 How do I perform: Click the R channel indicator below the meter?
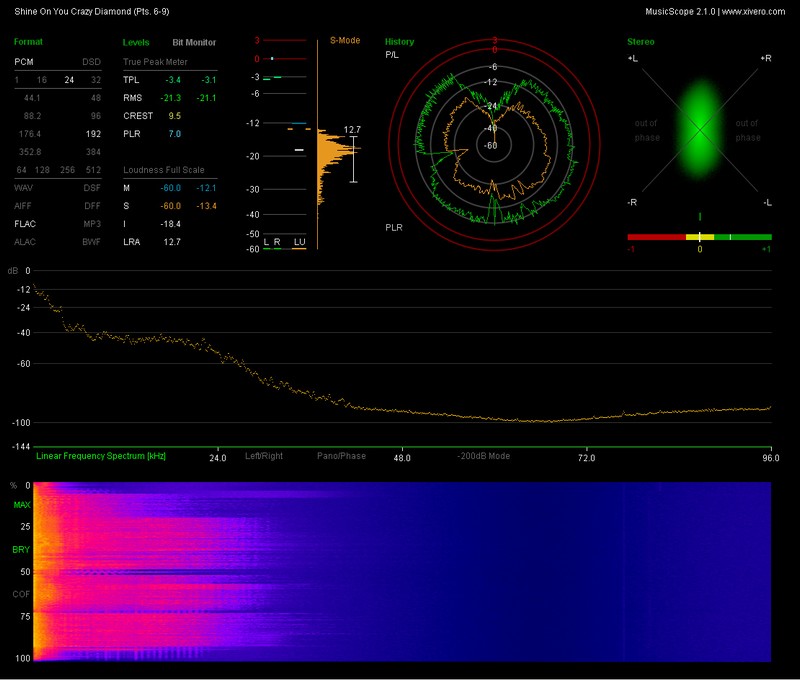pos(277,242)
